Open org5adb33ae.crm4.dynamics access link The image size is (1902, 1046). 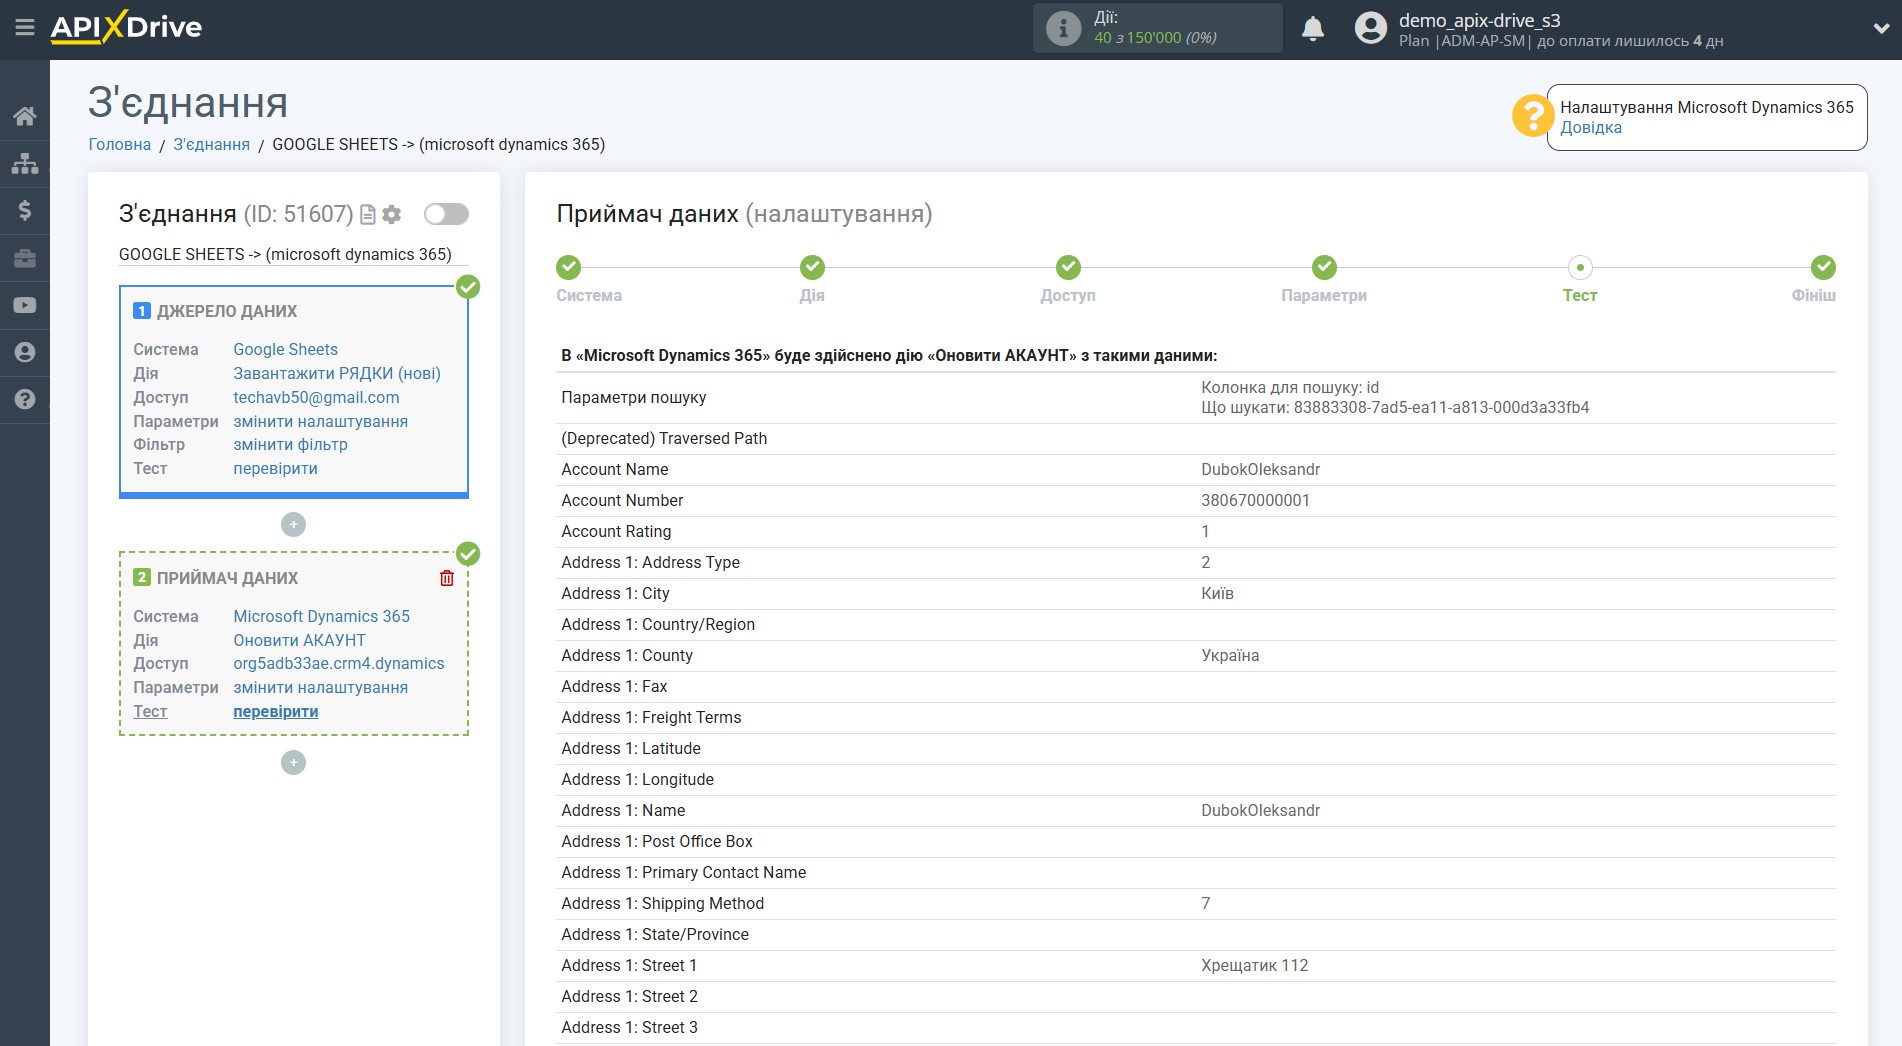point(339,663)
